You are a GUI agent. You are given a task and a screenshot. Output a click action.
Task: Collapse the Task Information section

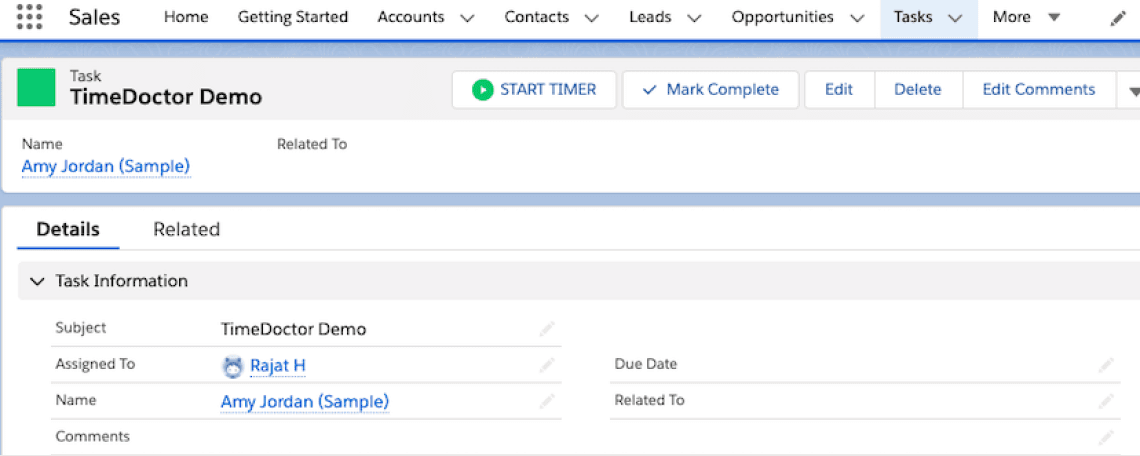coord(37,282)
